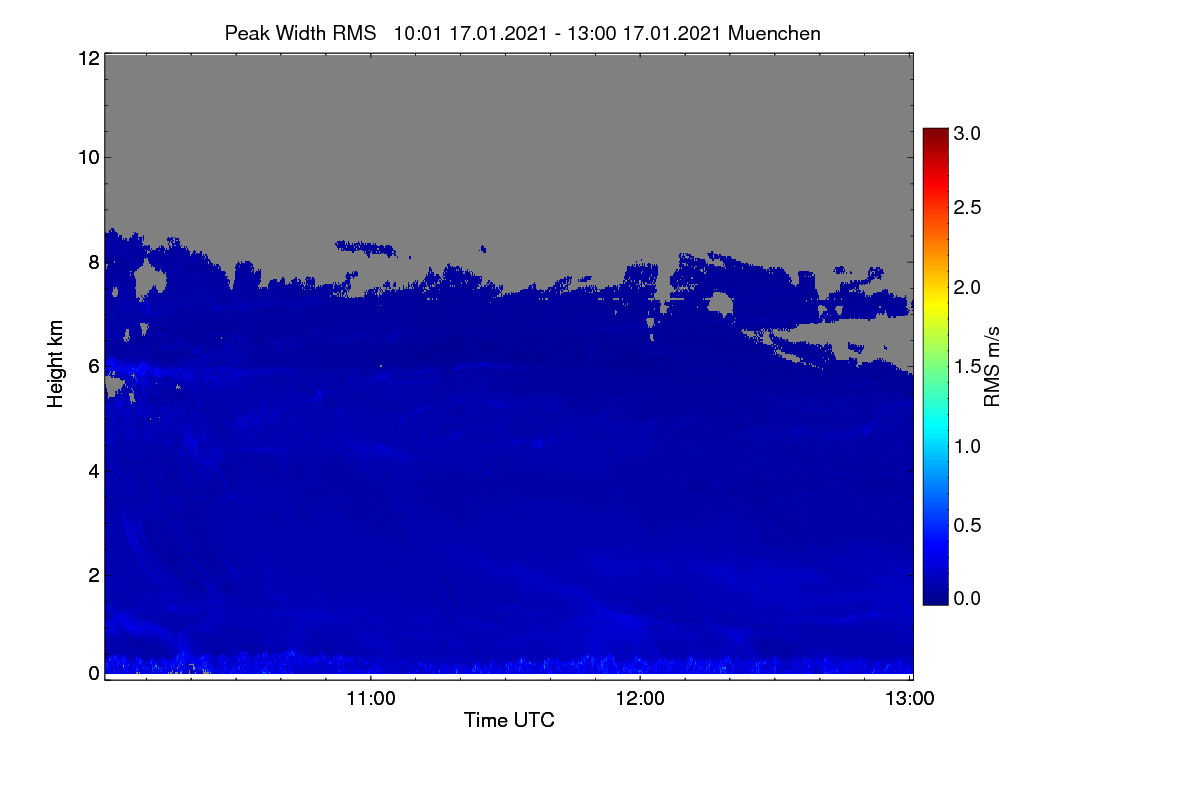Click the end time '13:00 17.01.2021' in title
Image resolution: width=1200 pixels, height=800 pixels.
(646, 33)
